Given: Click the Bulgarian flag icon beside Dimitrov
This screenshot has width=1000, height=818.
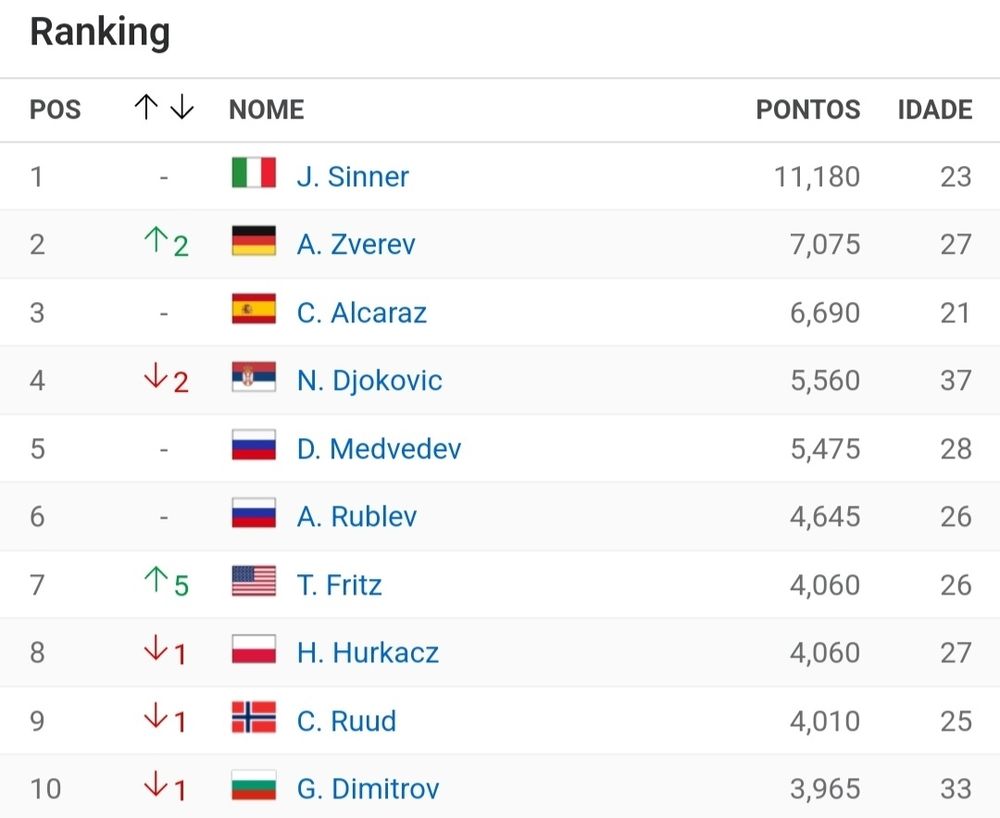Looking at the screenshot, I should click(254, 785).
